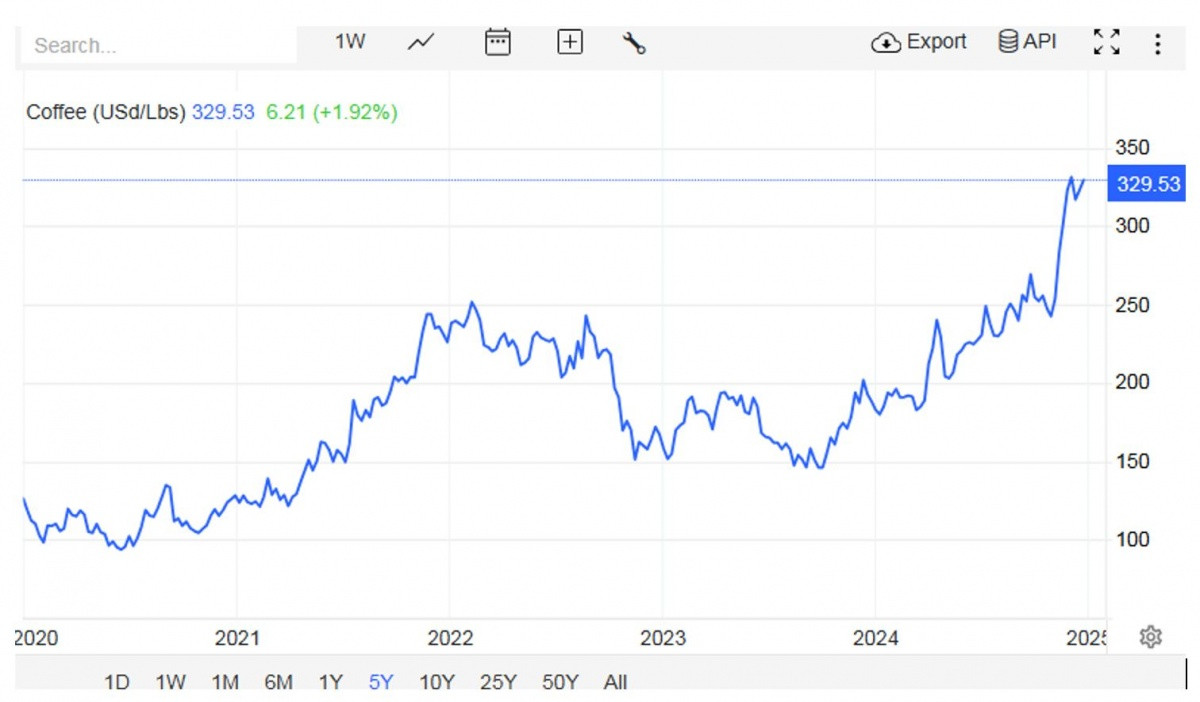The image size is (1200, 702).
Task: Switch to the 6M view tab
Action: point(280,682)
